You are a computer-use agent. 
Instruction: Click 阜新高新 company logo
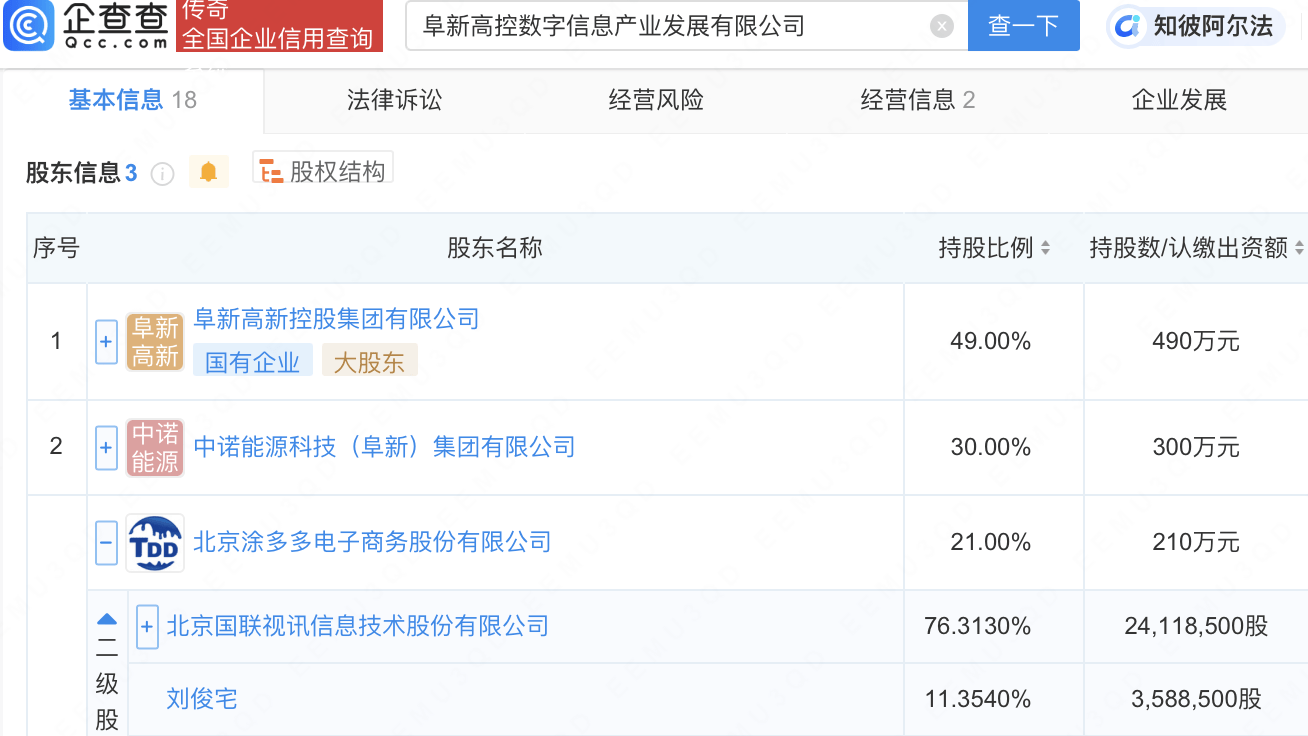point(155,342)
